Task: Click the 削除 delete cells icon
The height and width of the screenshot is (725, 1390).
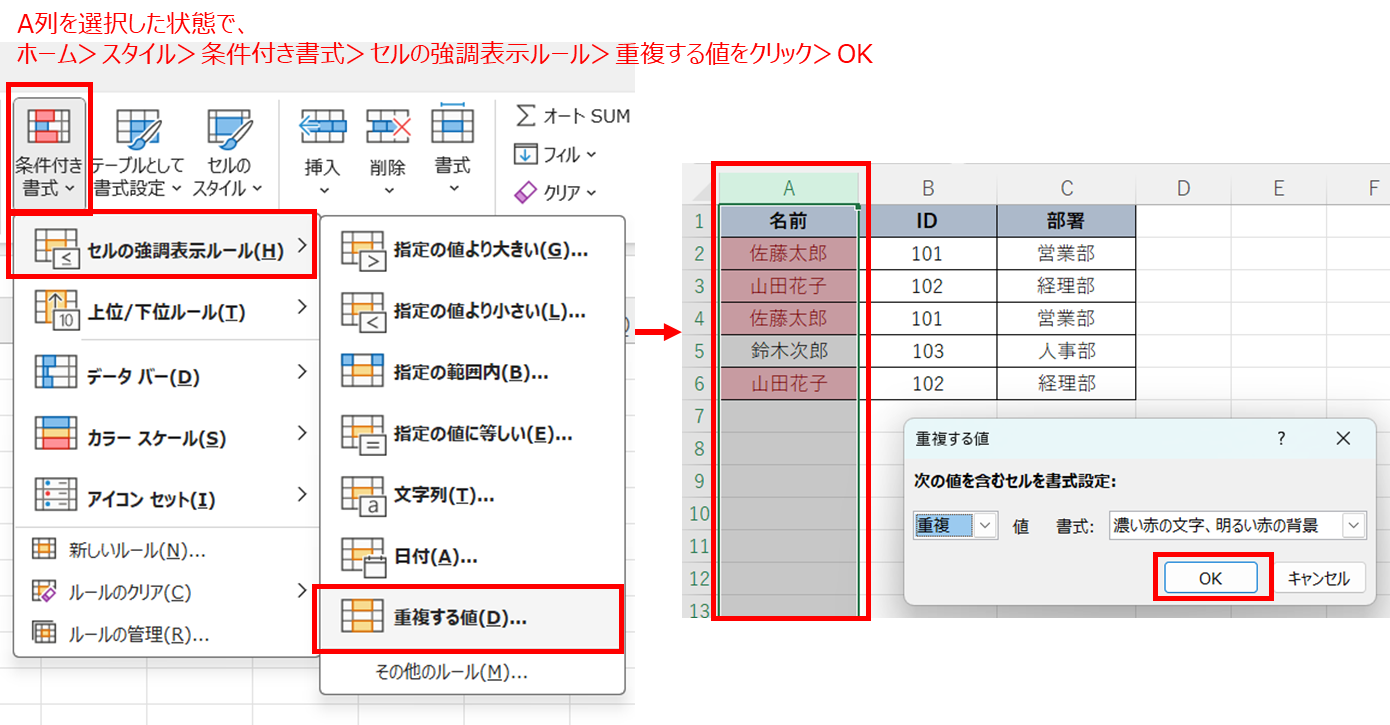Action: (x=388, y=127)
